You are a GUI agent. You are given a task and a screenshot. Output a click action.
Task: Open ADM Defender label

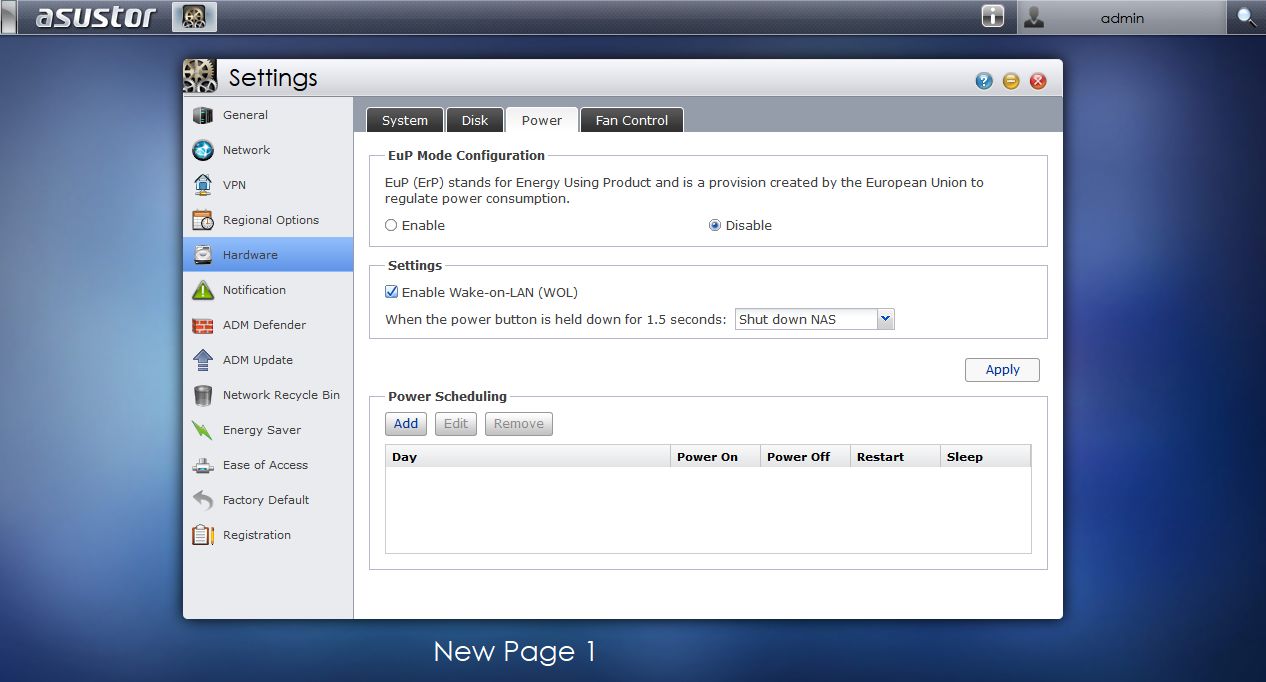pyautogui.click(x=264, y=325)
